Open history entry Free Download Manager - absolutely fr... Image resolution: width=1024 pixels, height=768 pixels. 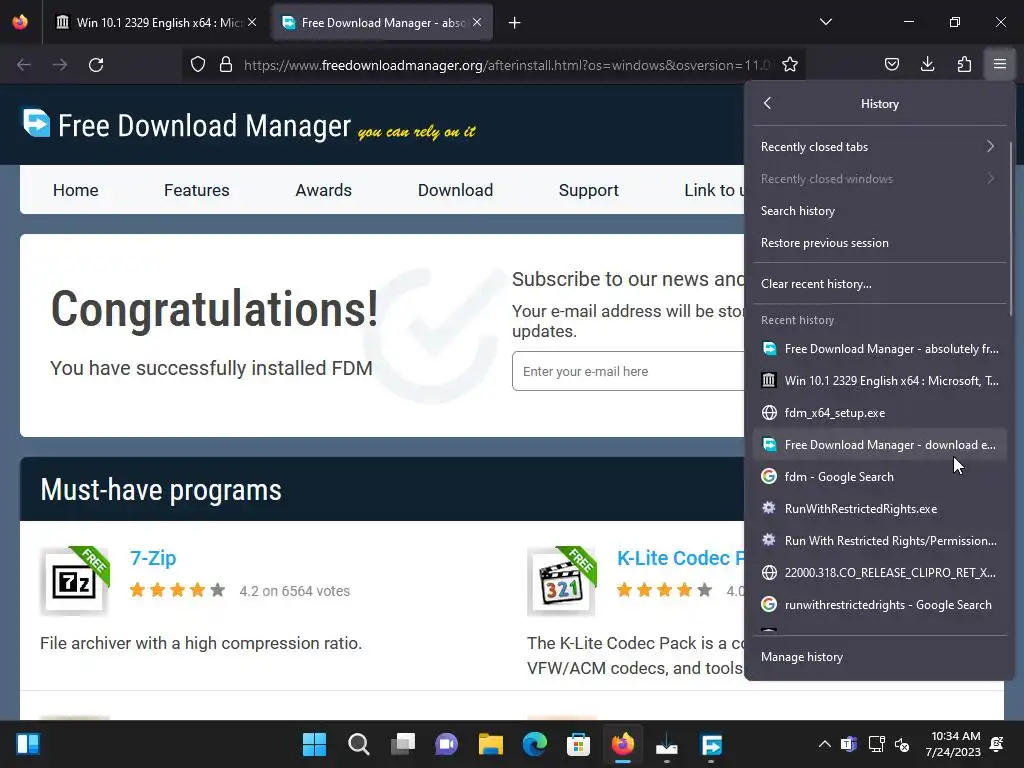pyautogui.click(x=879, y=349)
